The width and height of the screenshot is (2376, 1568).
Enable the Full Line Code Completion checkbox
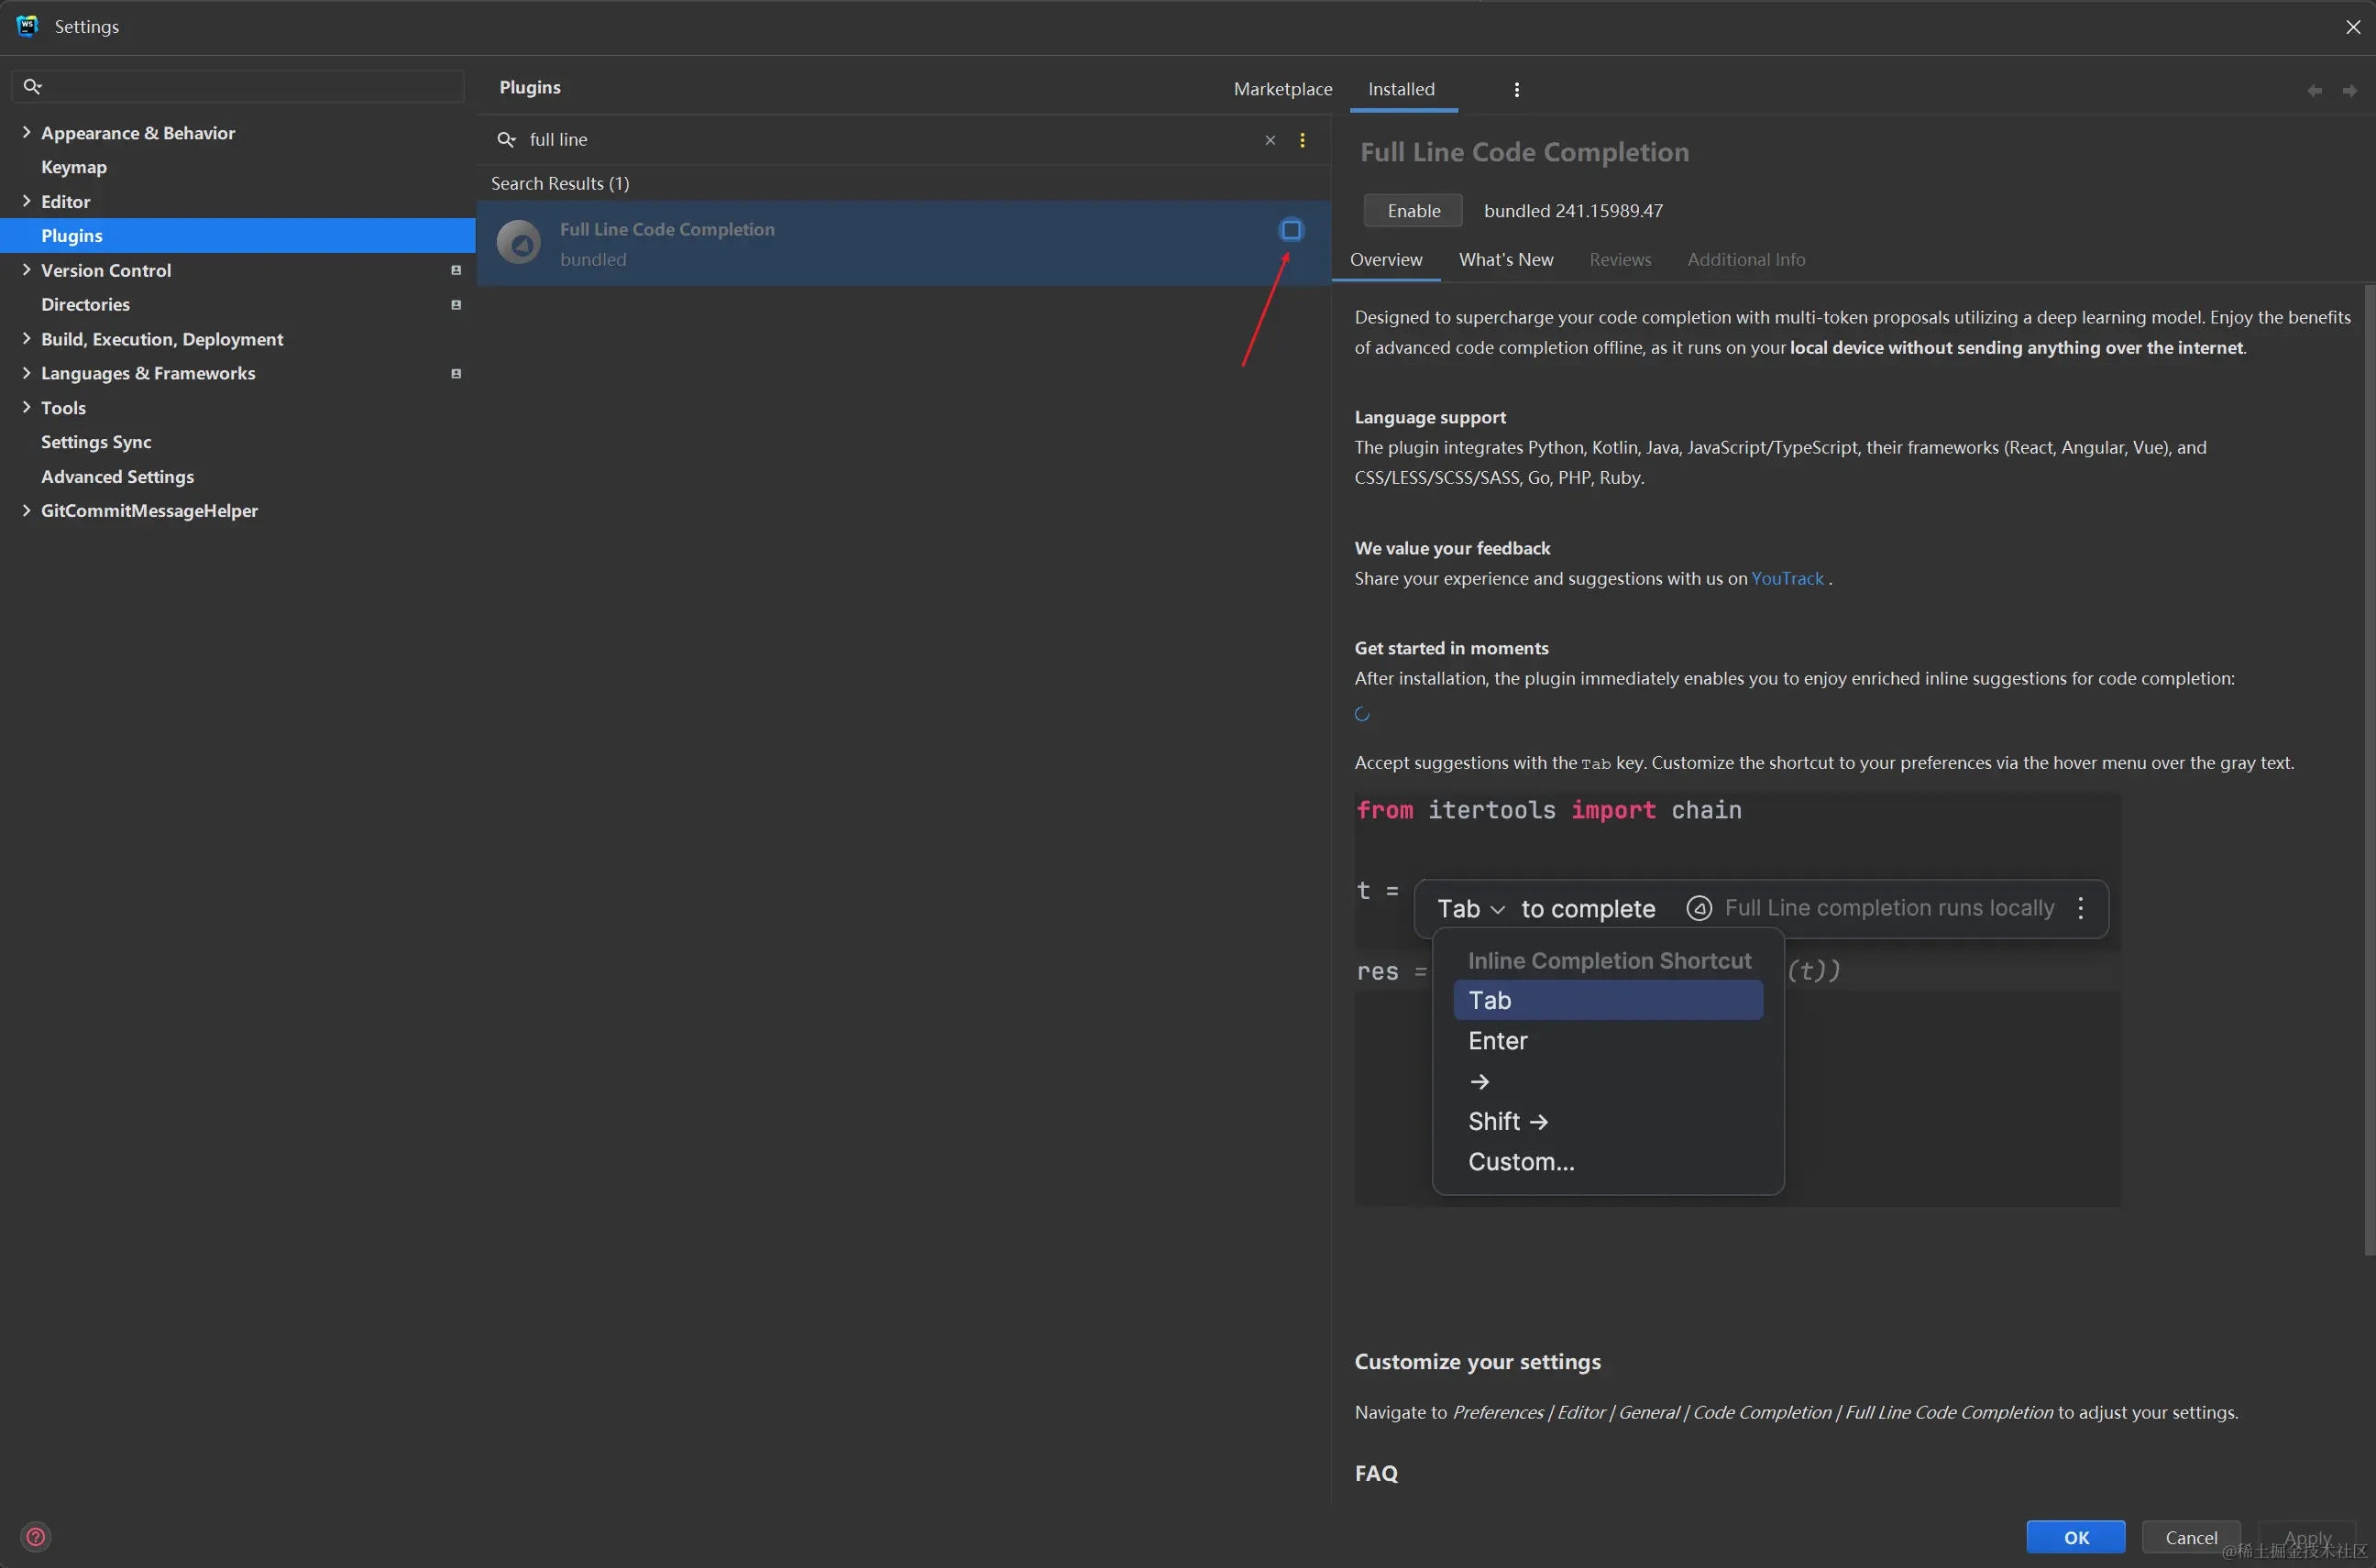pos(1291,230)
